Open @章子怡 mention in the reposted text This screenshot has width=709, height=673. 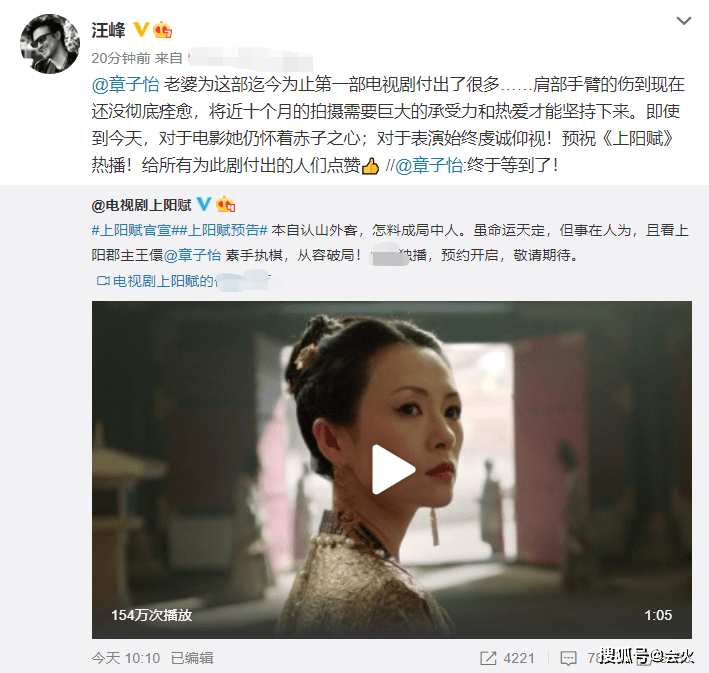pyautogui.click(x=192, y=256)
